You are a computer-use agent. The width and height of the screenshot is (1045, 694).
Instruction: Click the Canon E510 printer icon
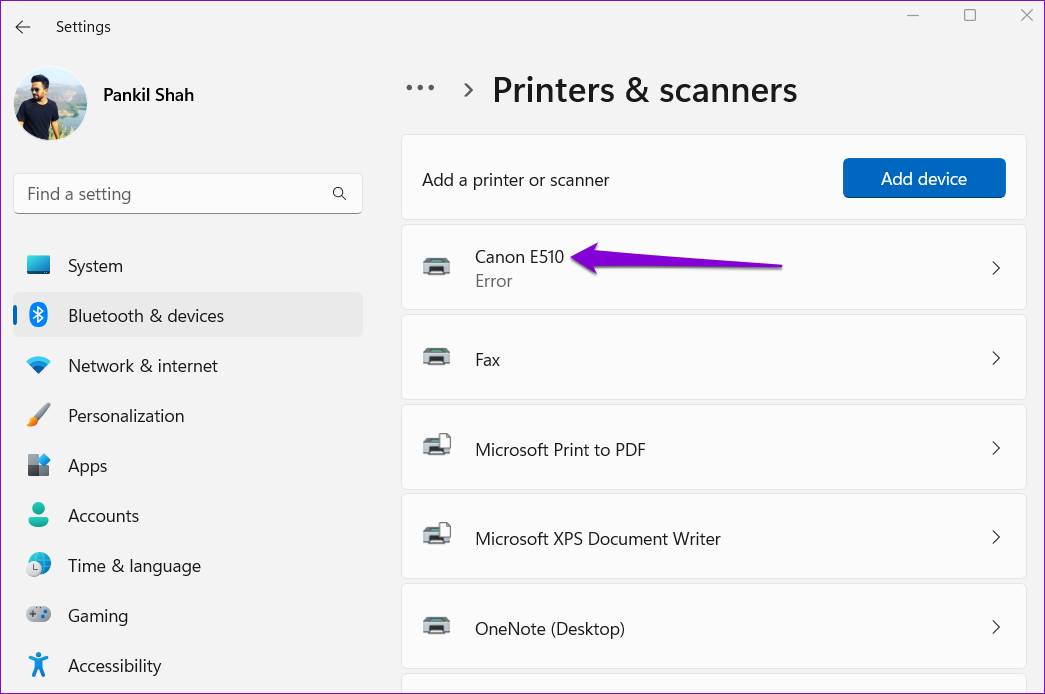click(x=437, y=267)
